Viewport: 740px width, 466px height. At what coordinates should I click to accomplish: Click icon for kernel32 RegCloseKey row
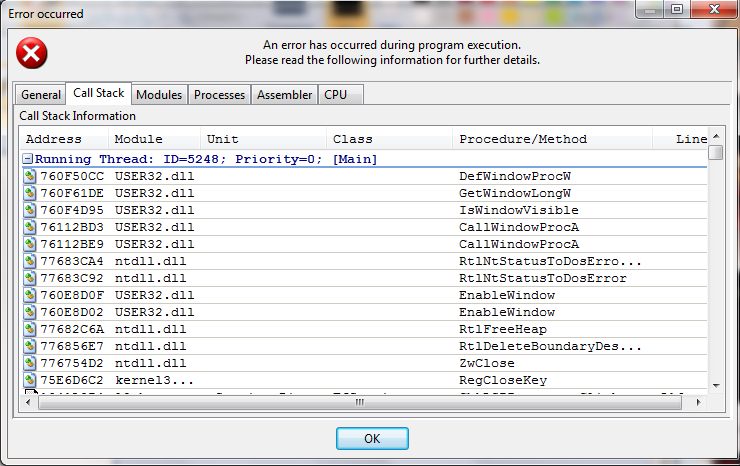pyautogui.click(x=30, y=380)
